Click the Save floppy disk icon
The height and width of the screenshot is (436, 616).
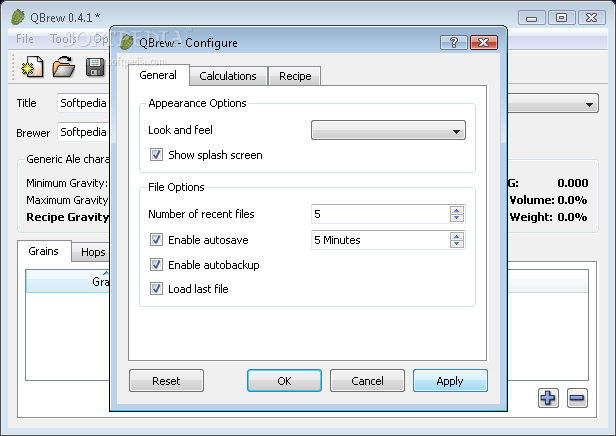point(95,67)
